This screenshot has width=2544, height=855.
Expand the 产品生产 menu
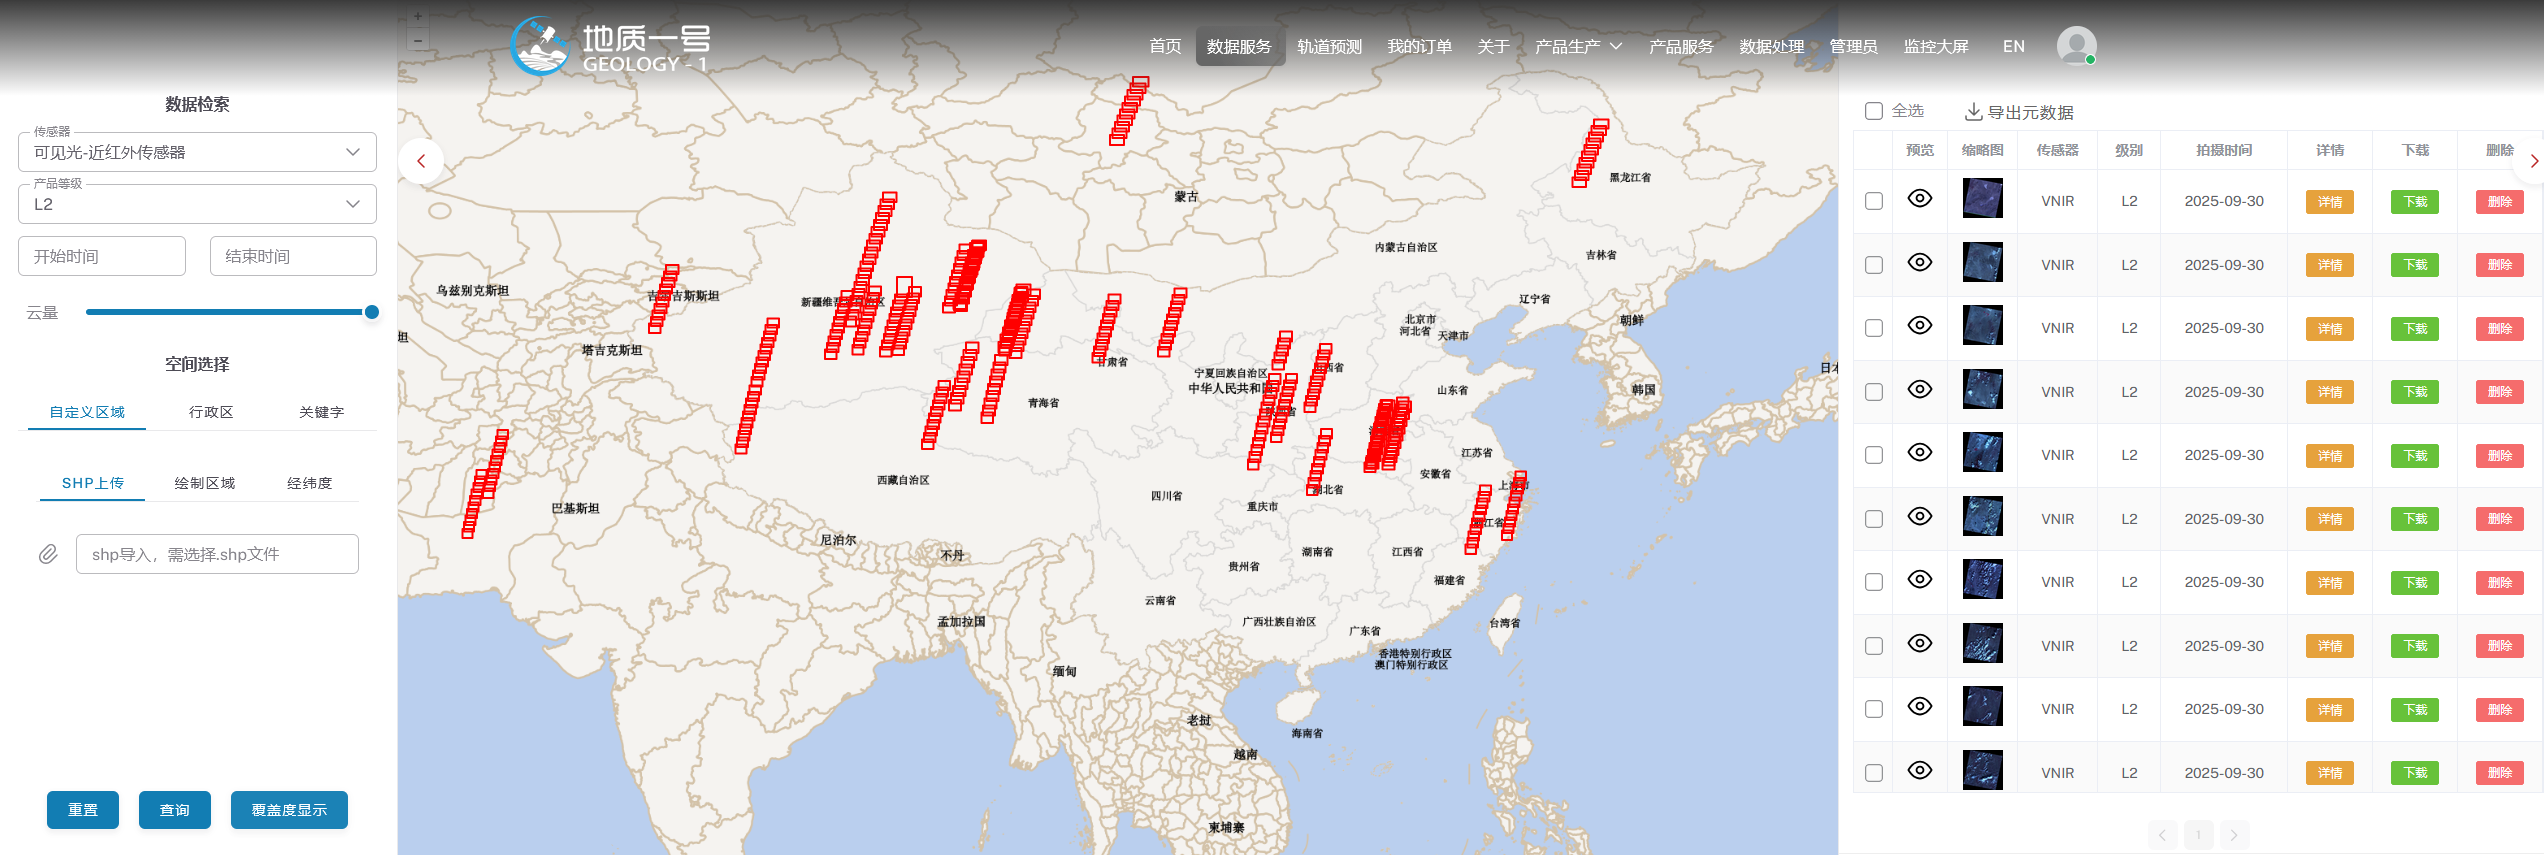coord(1578,46)
